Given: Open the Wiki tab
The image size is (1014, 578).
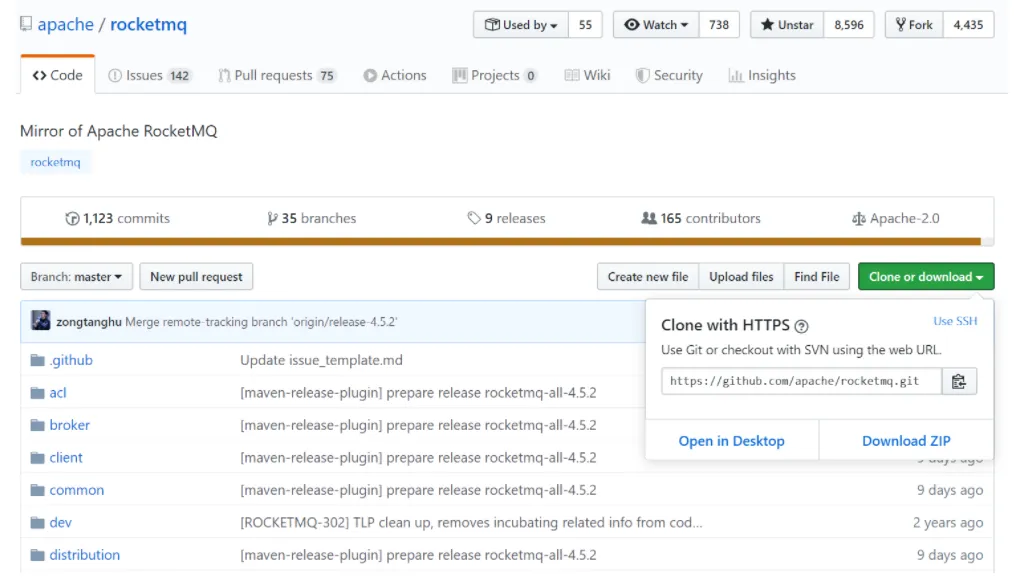Looking at the screenshot, I should 587,75.
